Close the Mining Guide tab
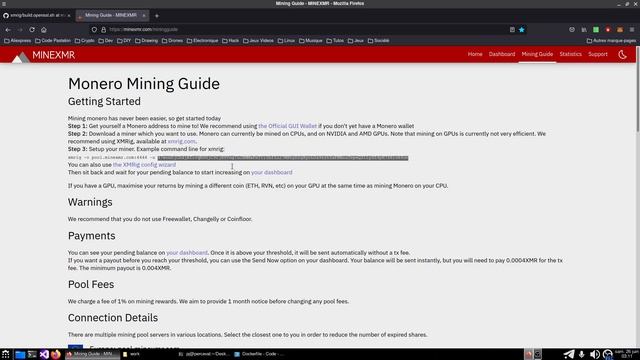 pyautogui.click(x=144, y=16)
